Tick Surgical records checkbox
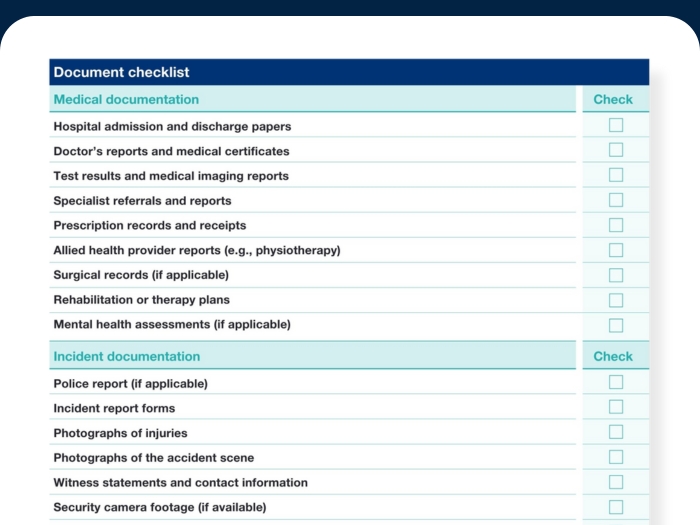700x525 pixels. (x=616, y=275)
